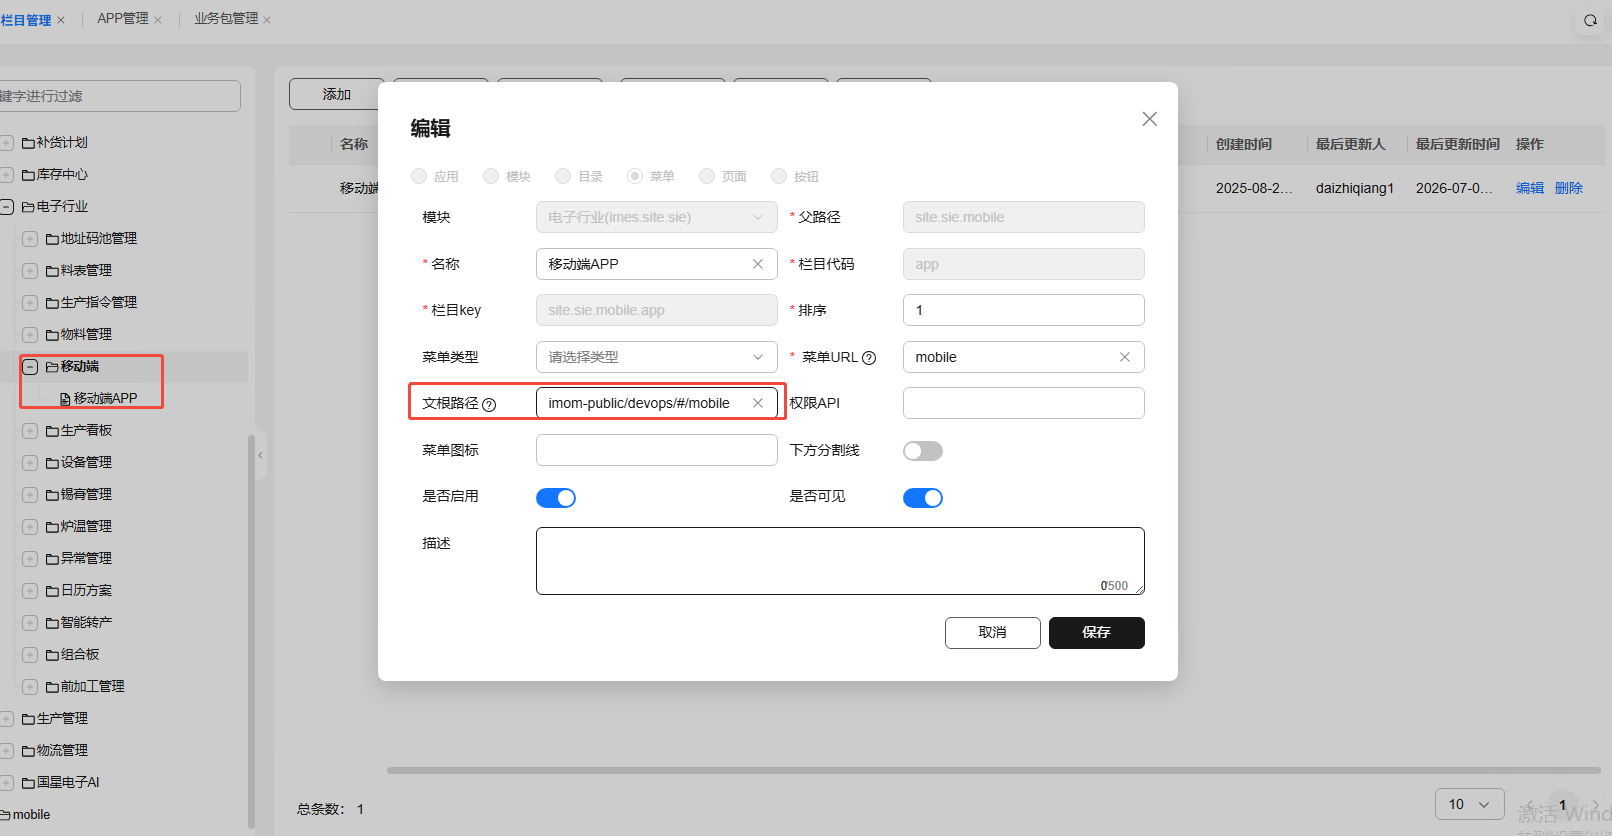This screenshot has height=836, width=1612.
Task: Expand the 地址码池管理 tree node
Action: point(30,239)
